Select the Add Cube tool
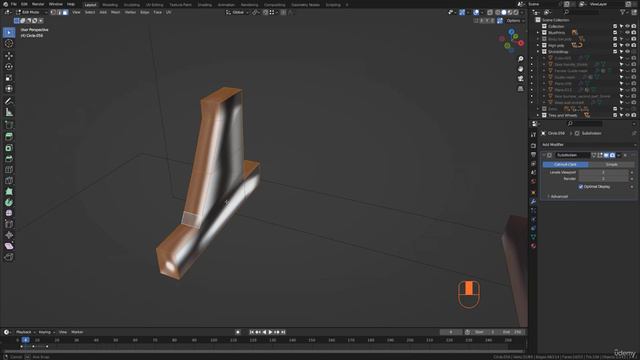This screenshot has width=640, height=360. pyautogui.click(x=9, y=124)
